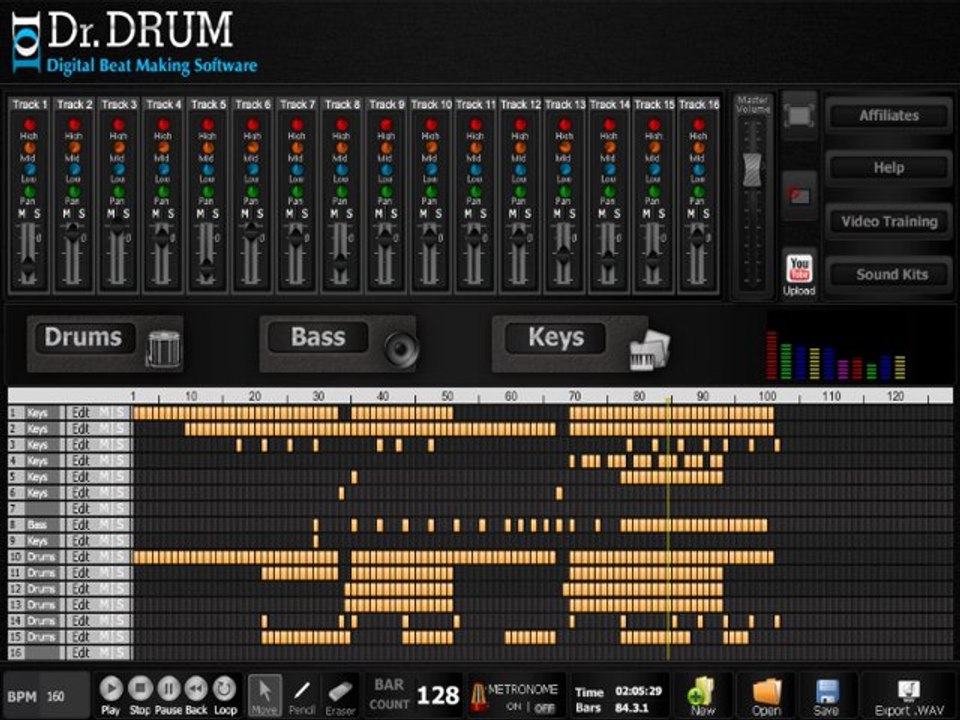The image size is (960, 720).
Task: Click Edit on empty row 16
Action: pos(81,653)
